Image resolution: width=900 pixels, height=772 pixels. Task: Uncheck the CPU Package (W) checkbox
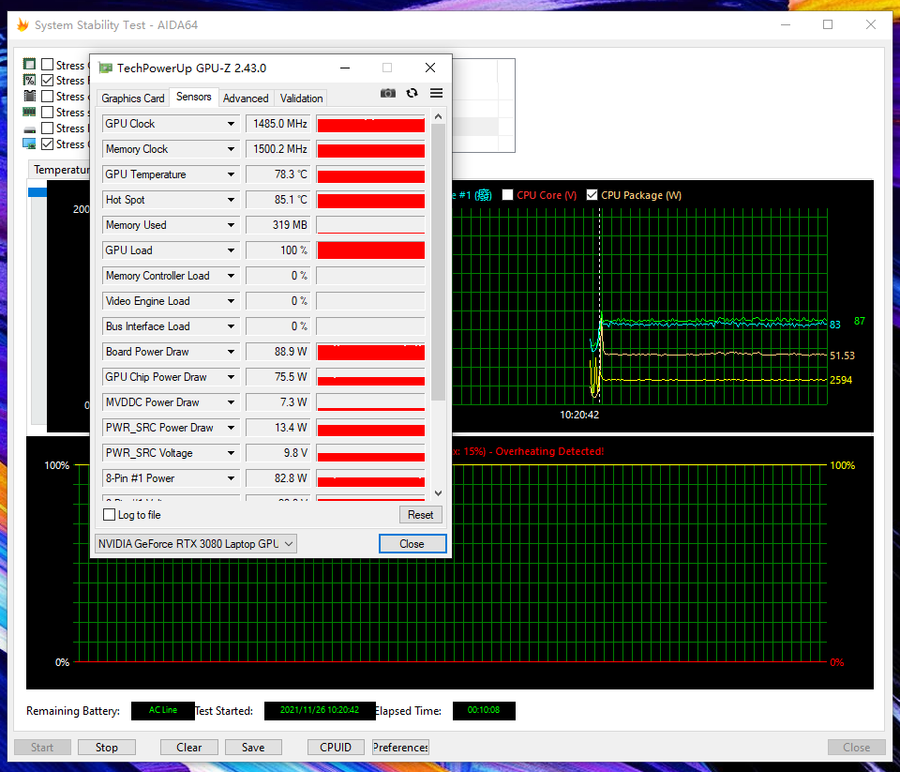click(592, 195)
